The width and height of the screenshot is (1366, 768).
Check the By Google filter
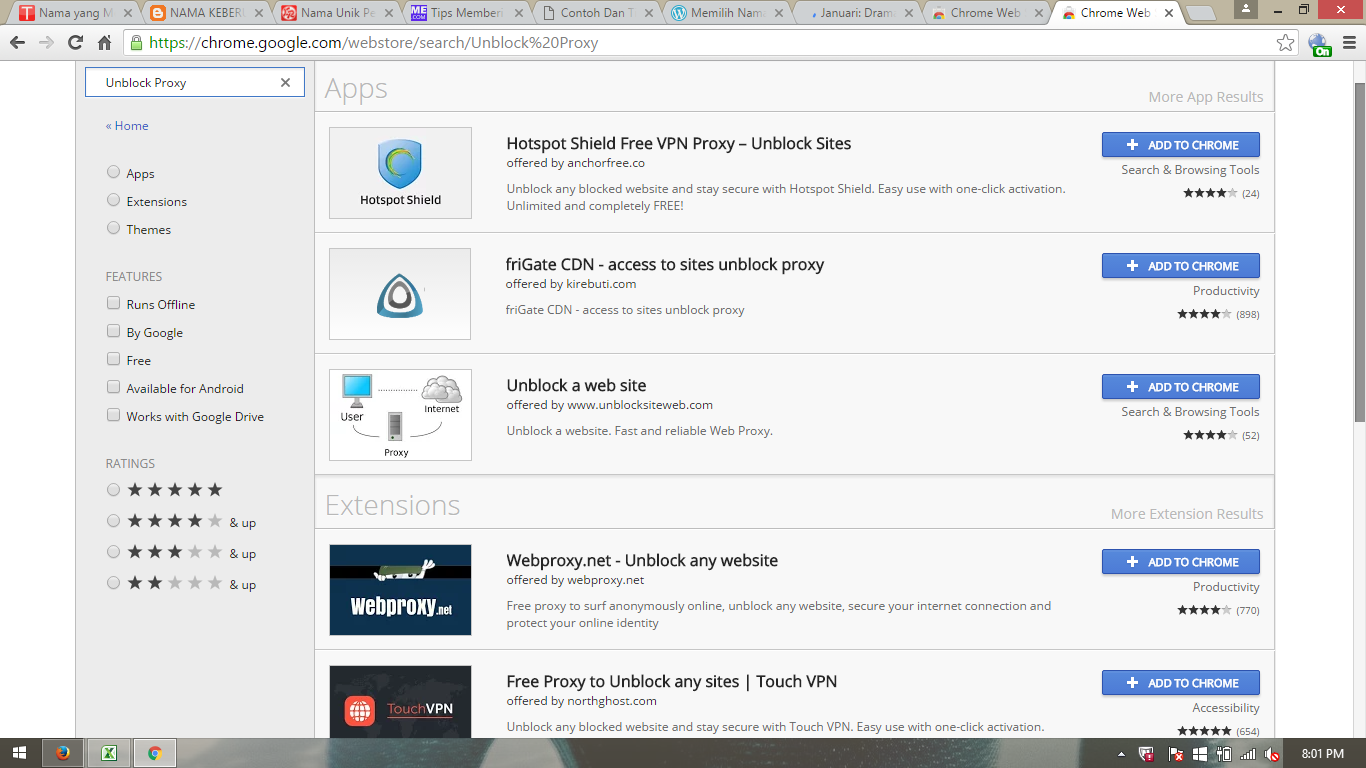[113, 331]
